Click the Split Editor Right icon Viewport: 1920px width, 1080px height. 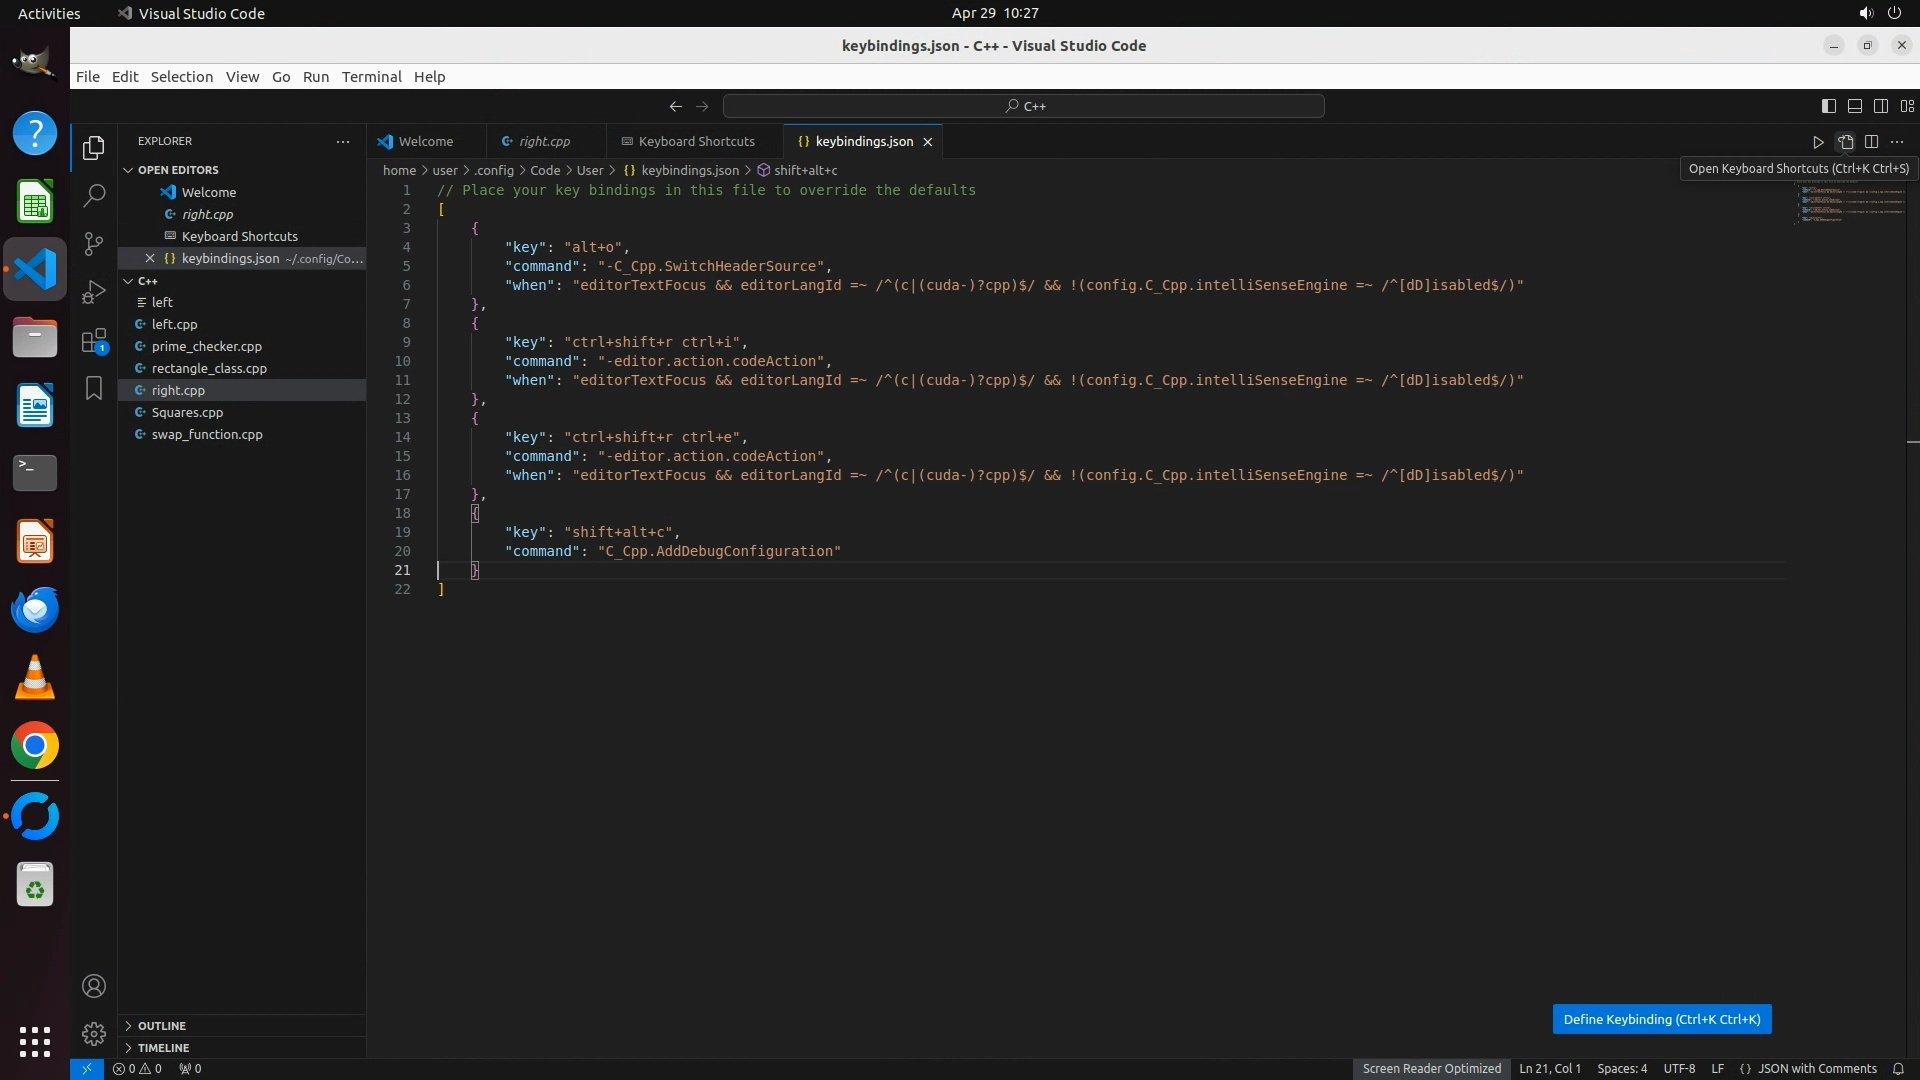point(1871,142)
